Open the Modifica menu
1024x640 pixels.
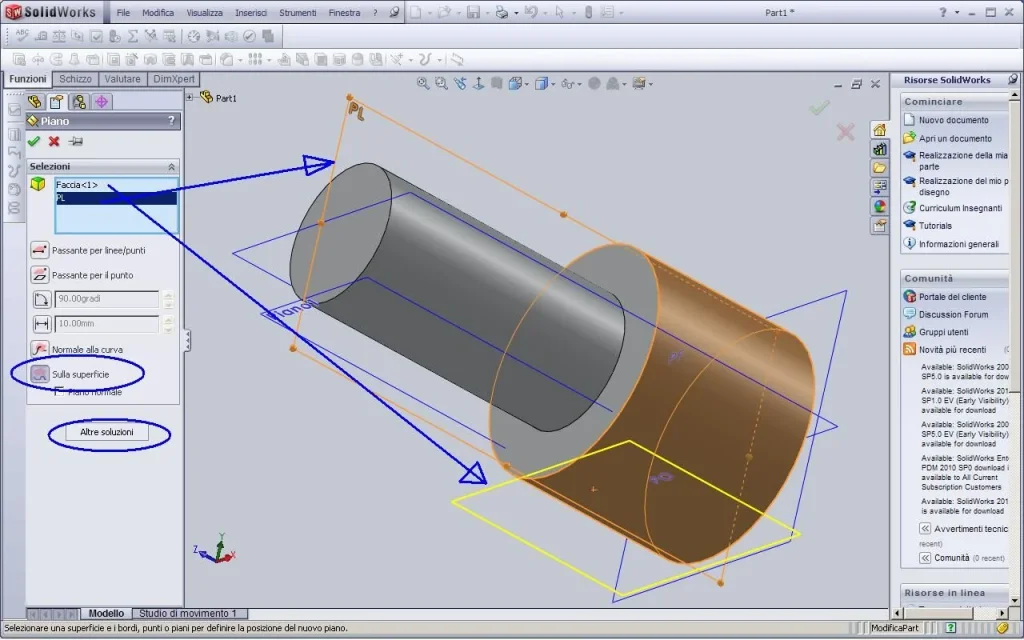point(158,12)
